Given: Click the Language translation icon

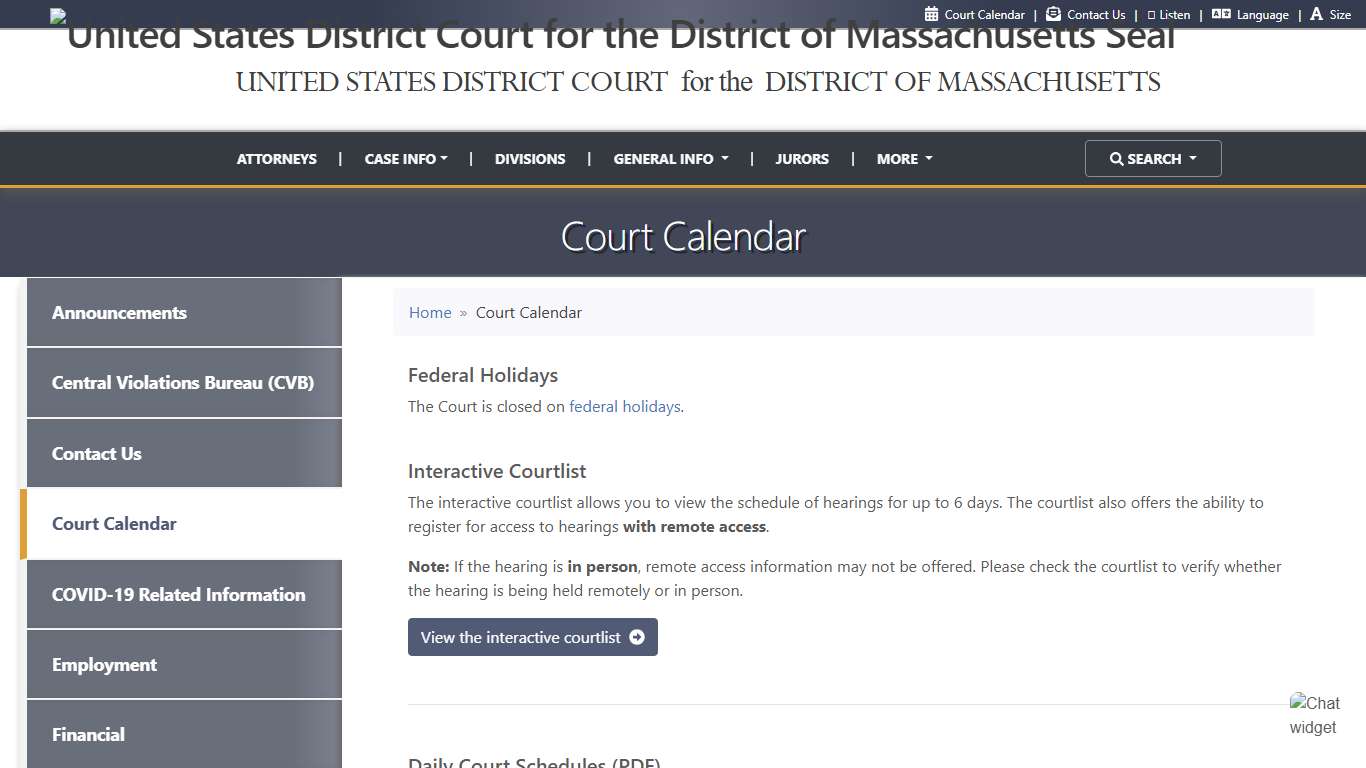Looking at the screenshot, I should click(x=1221, y=14).
